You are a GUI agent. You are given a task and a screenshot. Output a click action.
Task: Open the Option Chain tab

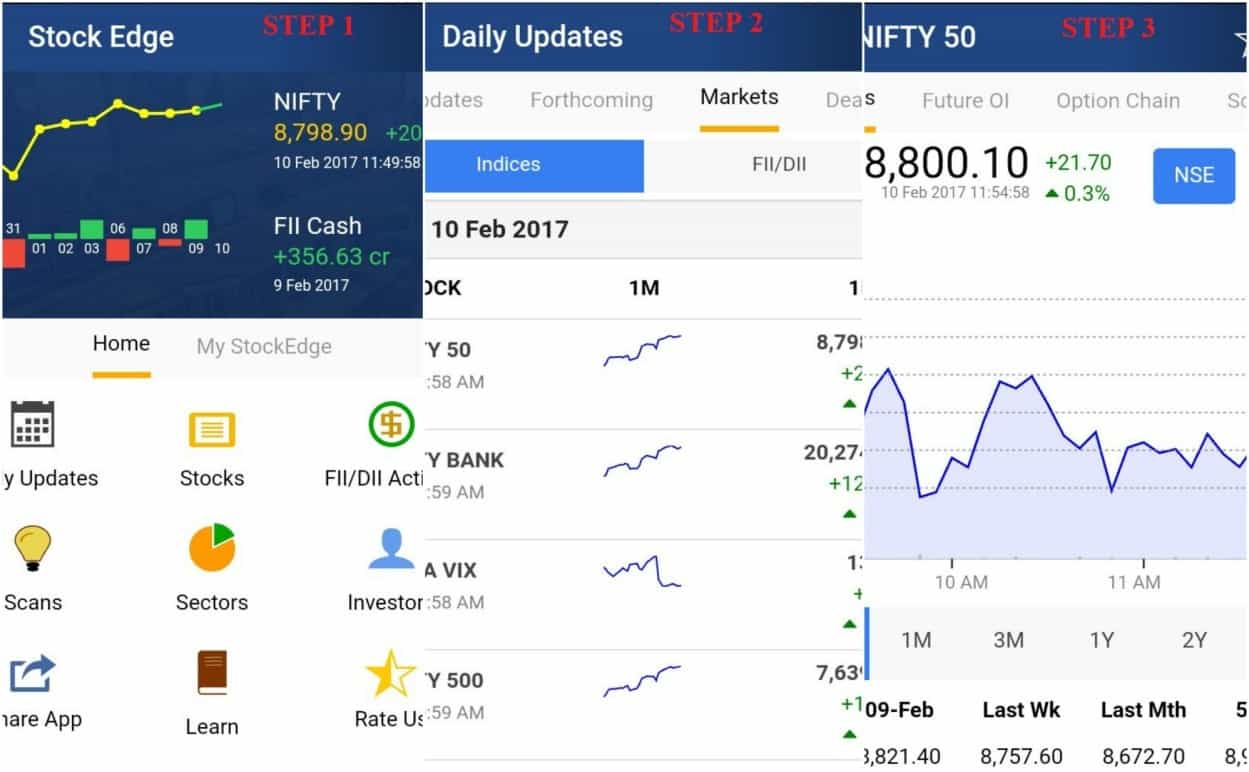tap(1118, 101)
